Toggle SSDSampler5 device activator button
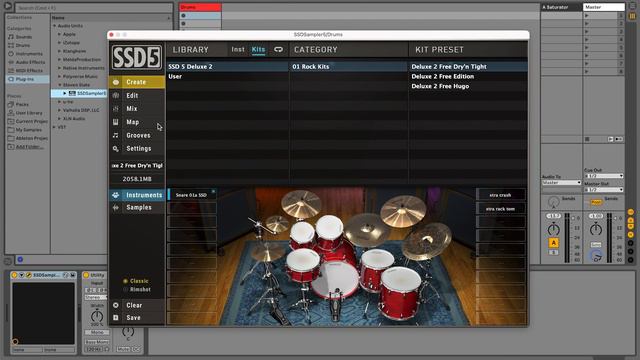The image size is (640, 360). click(14, 275)
